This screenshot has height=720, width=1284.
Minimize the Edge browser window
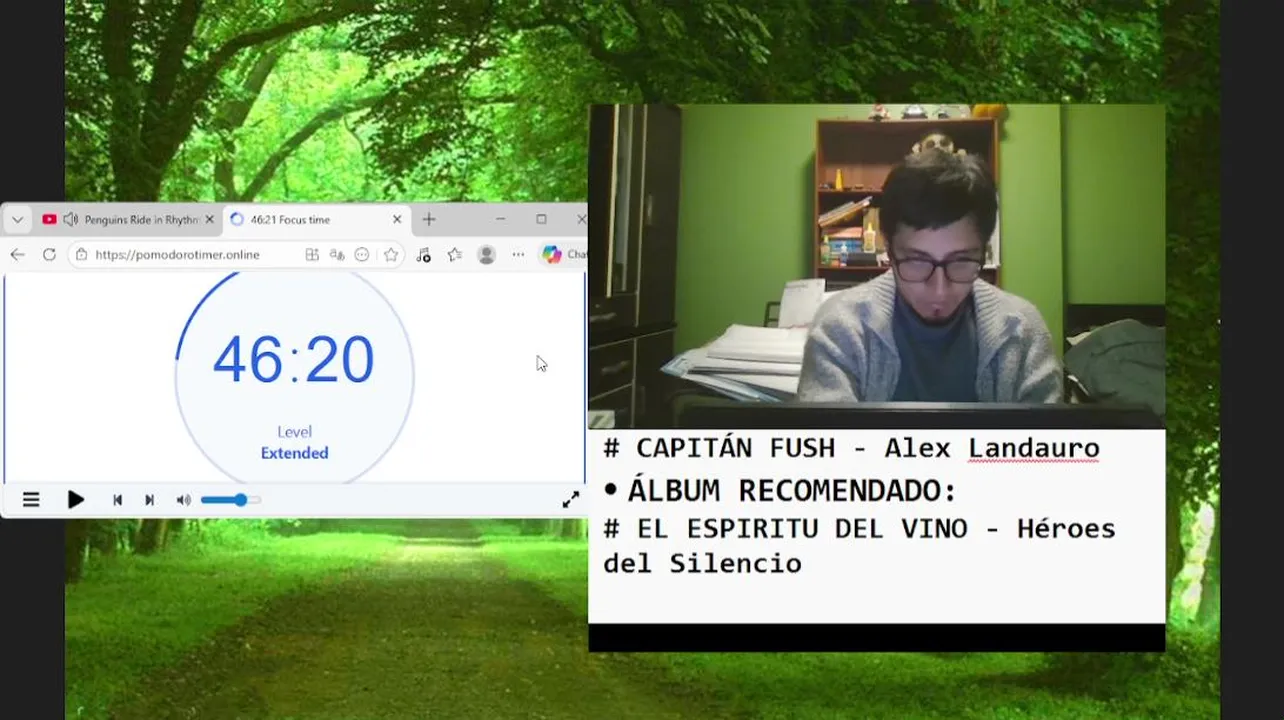(x=500, y=220)
